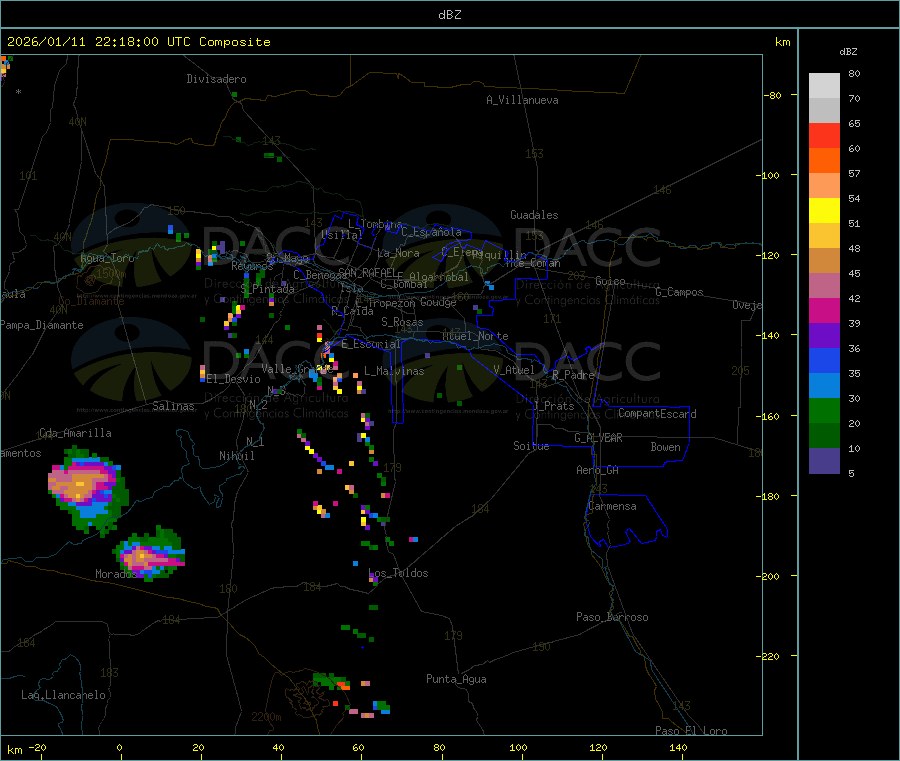Select the Divisadero map label
900x761 pixels.
(x=216, y=79)
